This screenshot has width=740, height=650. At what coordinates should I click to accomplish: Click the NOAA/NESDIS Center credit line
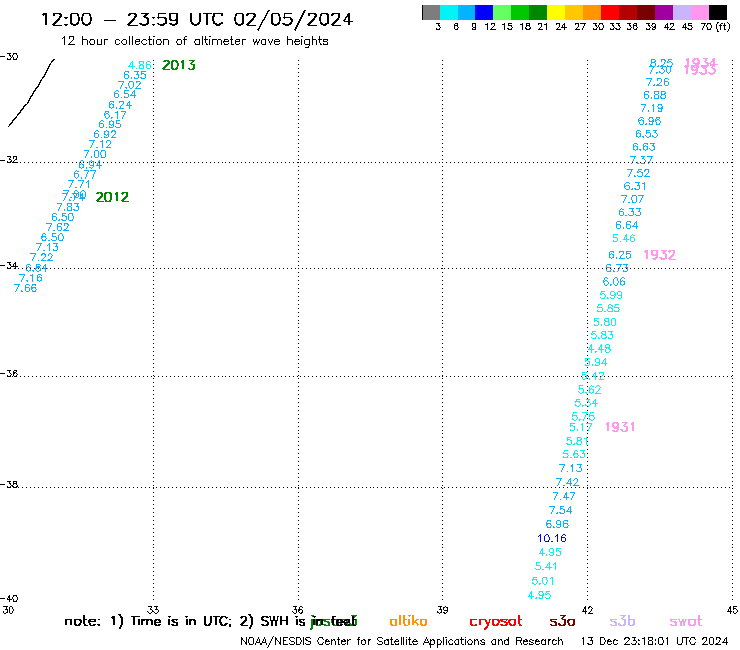click(402, 642)
